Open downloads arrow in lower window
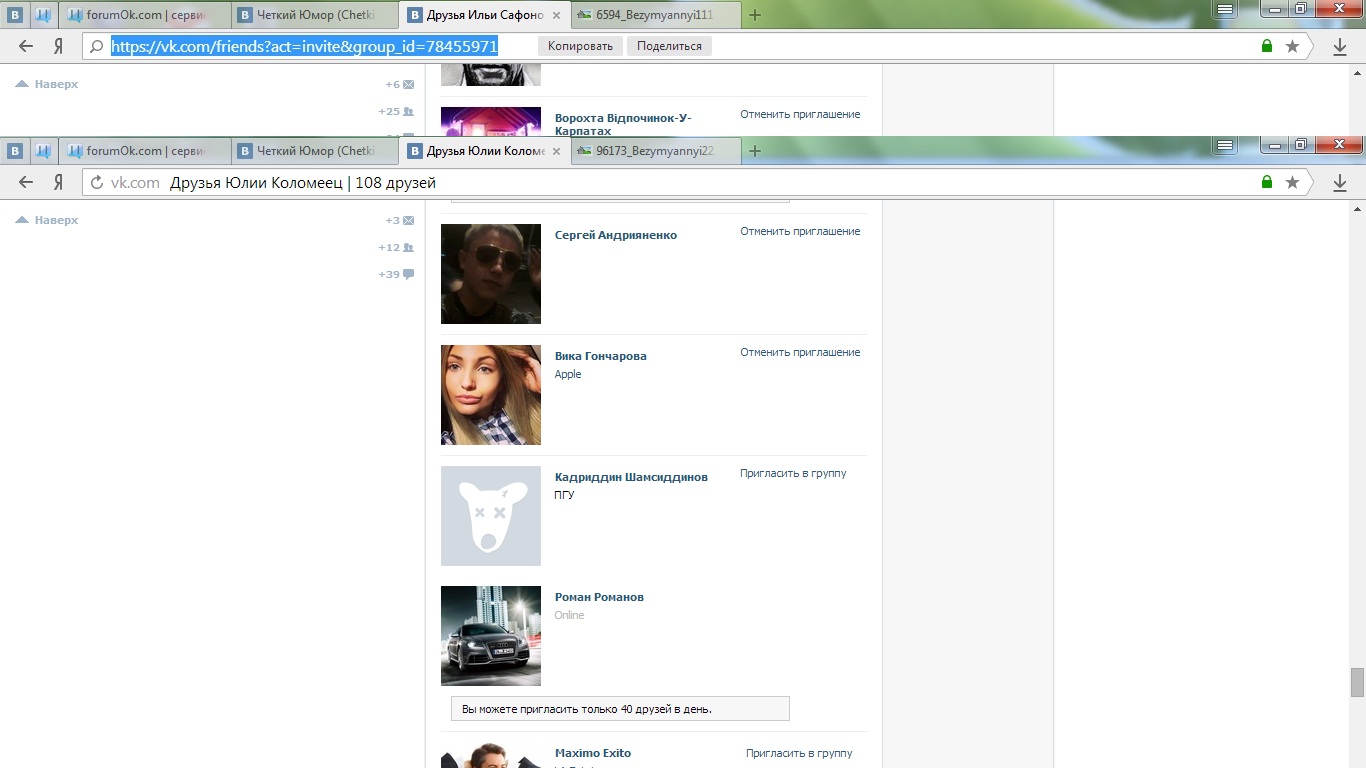Viewport: 1366px width, 768px height. (1340, 182)
